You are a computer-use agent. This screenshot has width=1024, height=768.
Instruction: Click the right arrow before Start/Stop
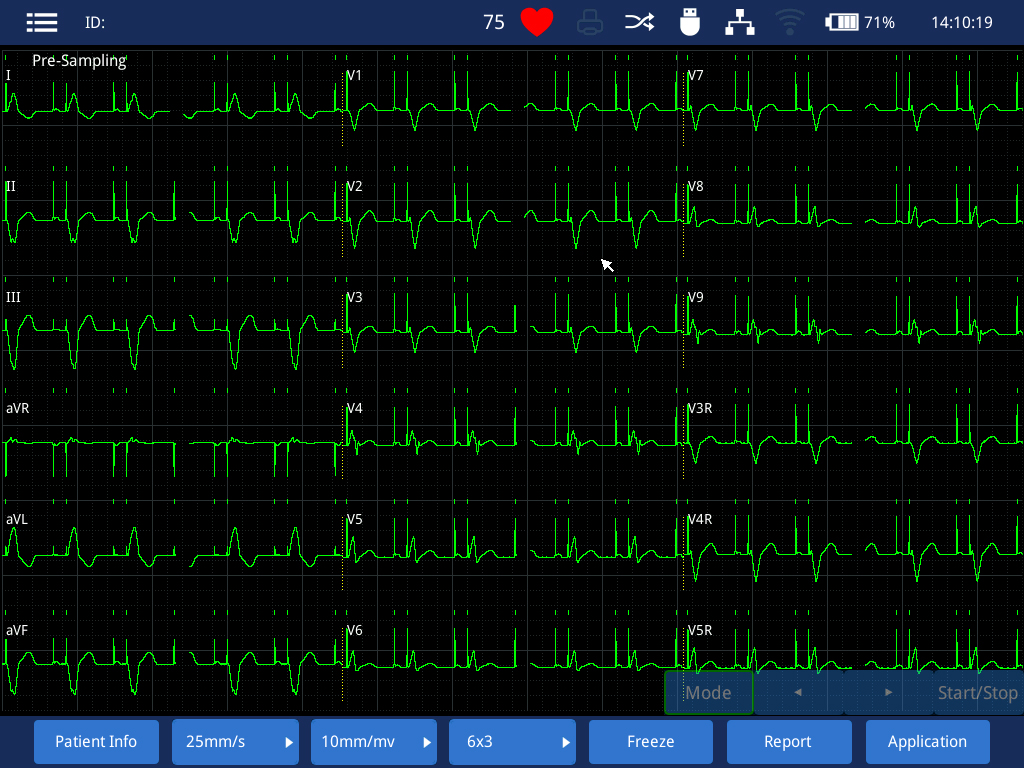tap(888, 692)
